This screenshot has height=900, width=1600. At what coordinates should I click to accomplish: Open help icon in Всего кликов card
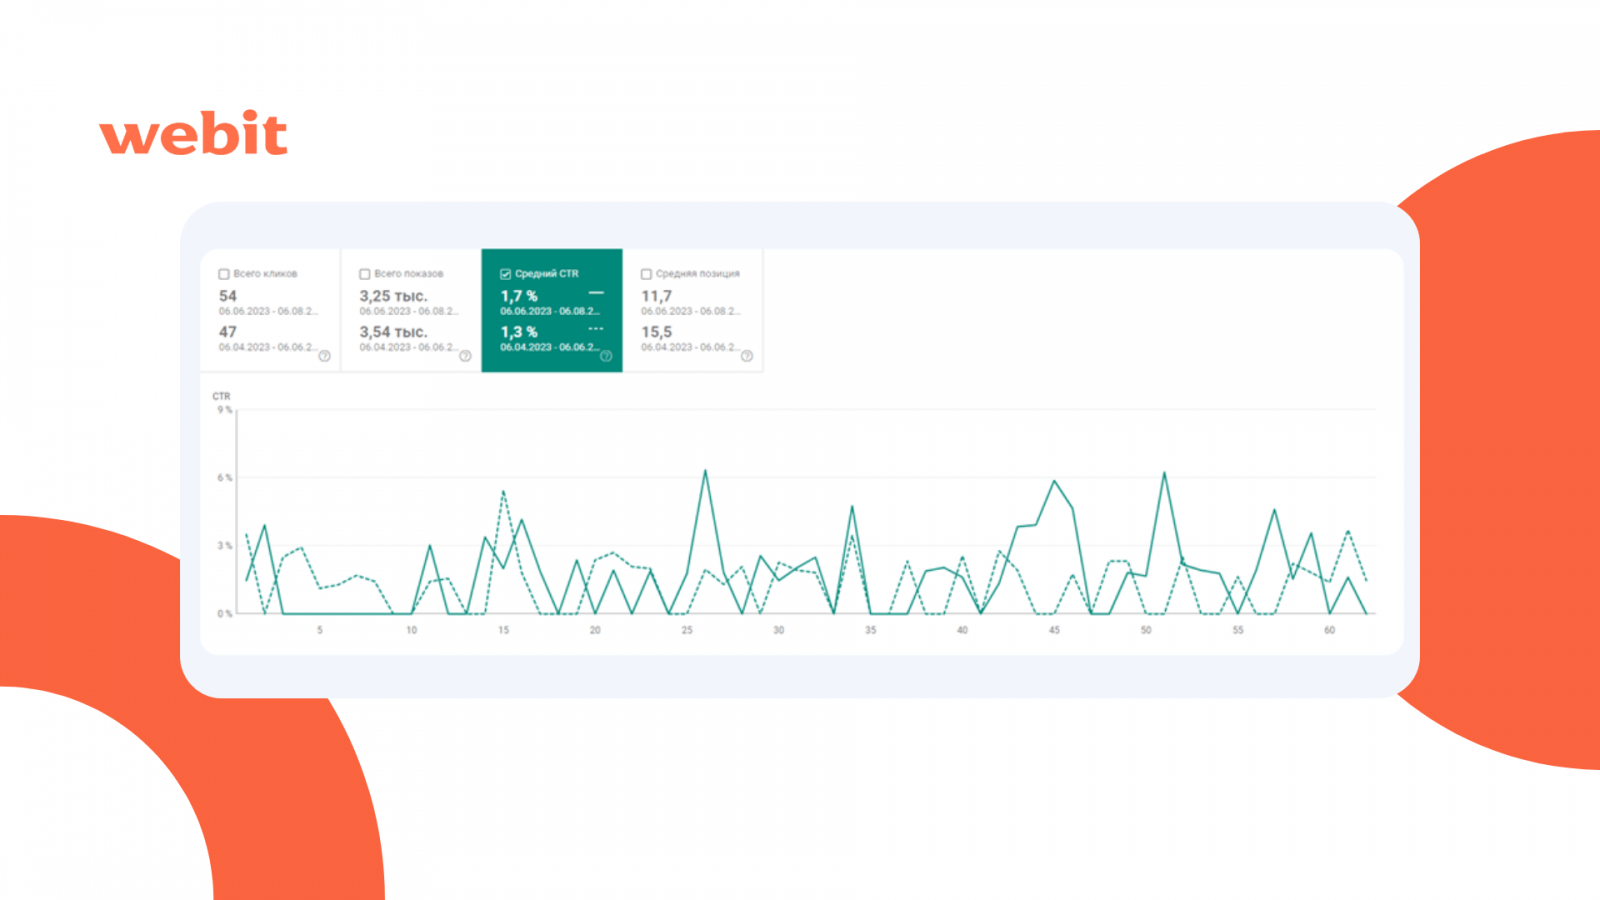pyautogui.click(x=324, y=356)
